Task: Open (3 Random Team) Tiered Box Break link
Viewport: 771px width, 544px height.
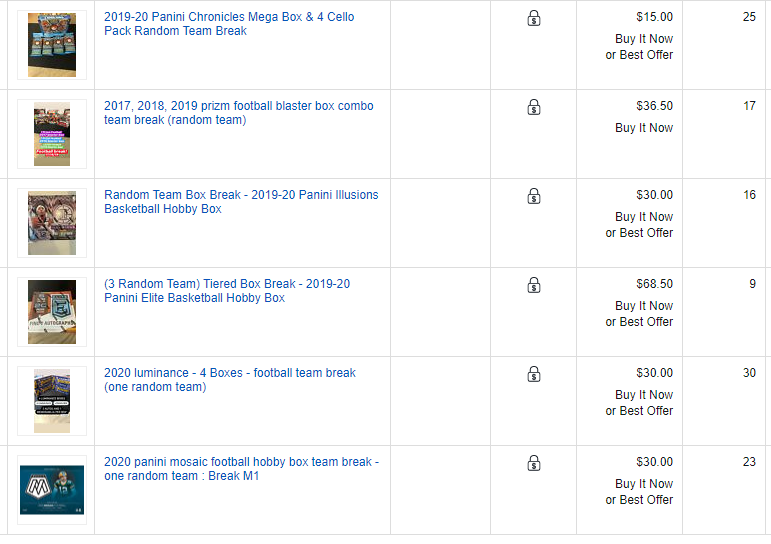Action: coord(227,291)
